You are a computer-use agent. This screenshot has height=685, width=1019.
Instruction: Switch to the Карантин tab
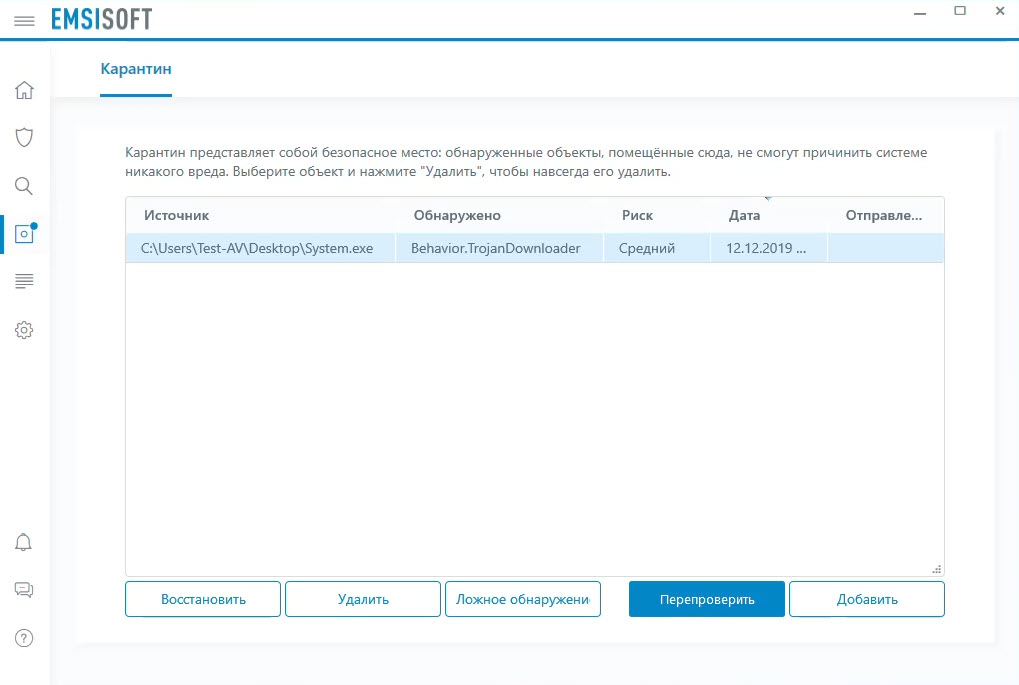[x=136, y=69]
